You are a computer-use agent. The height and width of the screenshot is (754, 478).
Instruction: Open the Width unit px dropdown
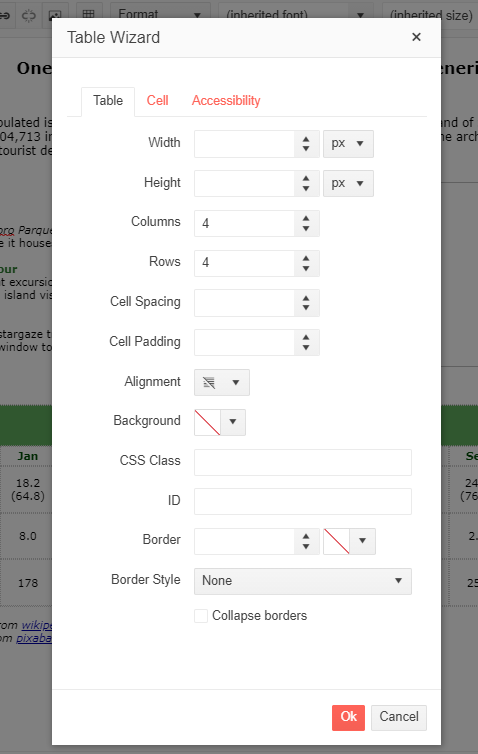348,144
